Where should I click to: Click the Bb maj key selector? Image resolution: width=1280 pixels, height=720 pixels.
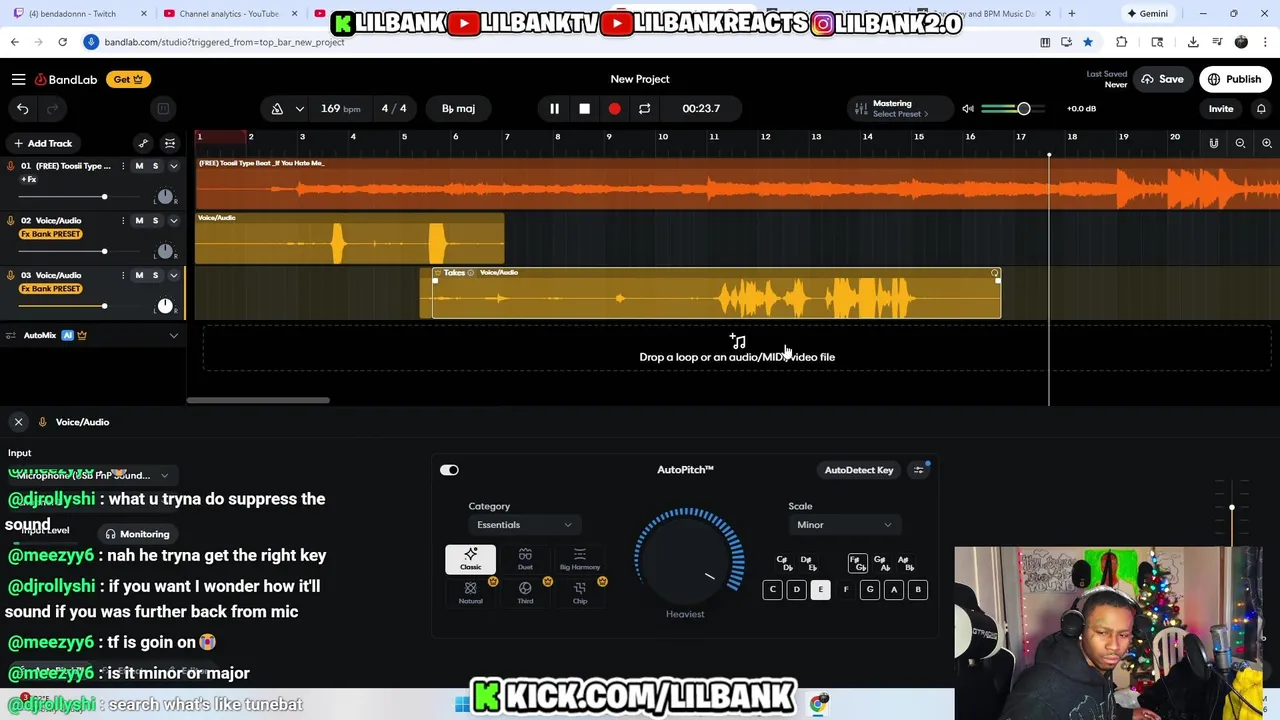coord(458,108)
